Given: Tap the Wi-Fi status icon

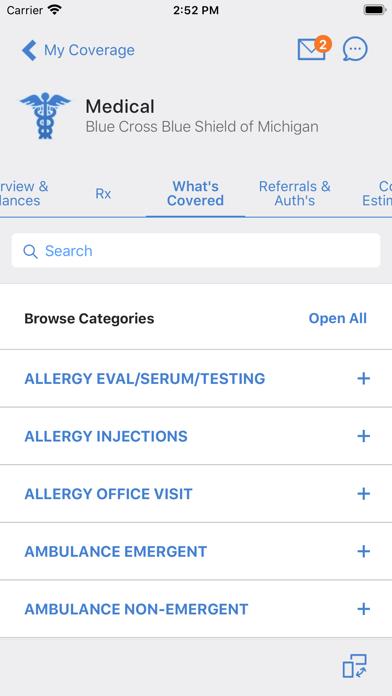Looking at the screenshot, I should point(55,10).
